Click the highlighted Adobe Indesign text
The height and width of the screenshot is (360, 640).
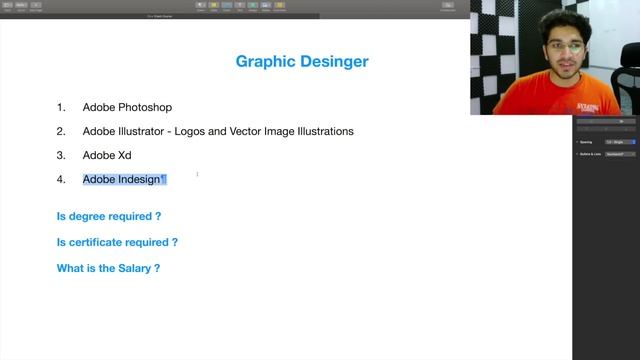click(x=124, y=179)
